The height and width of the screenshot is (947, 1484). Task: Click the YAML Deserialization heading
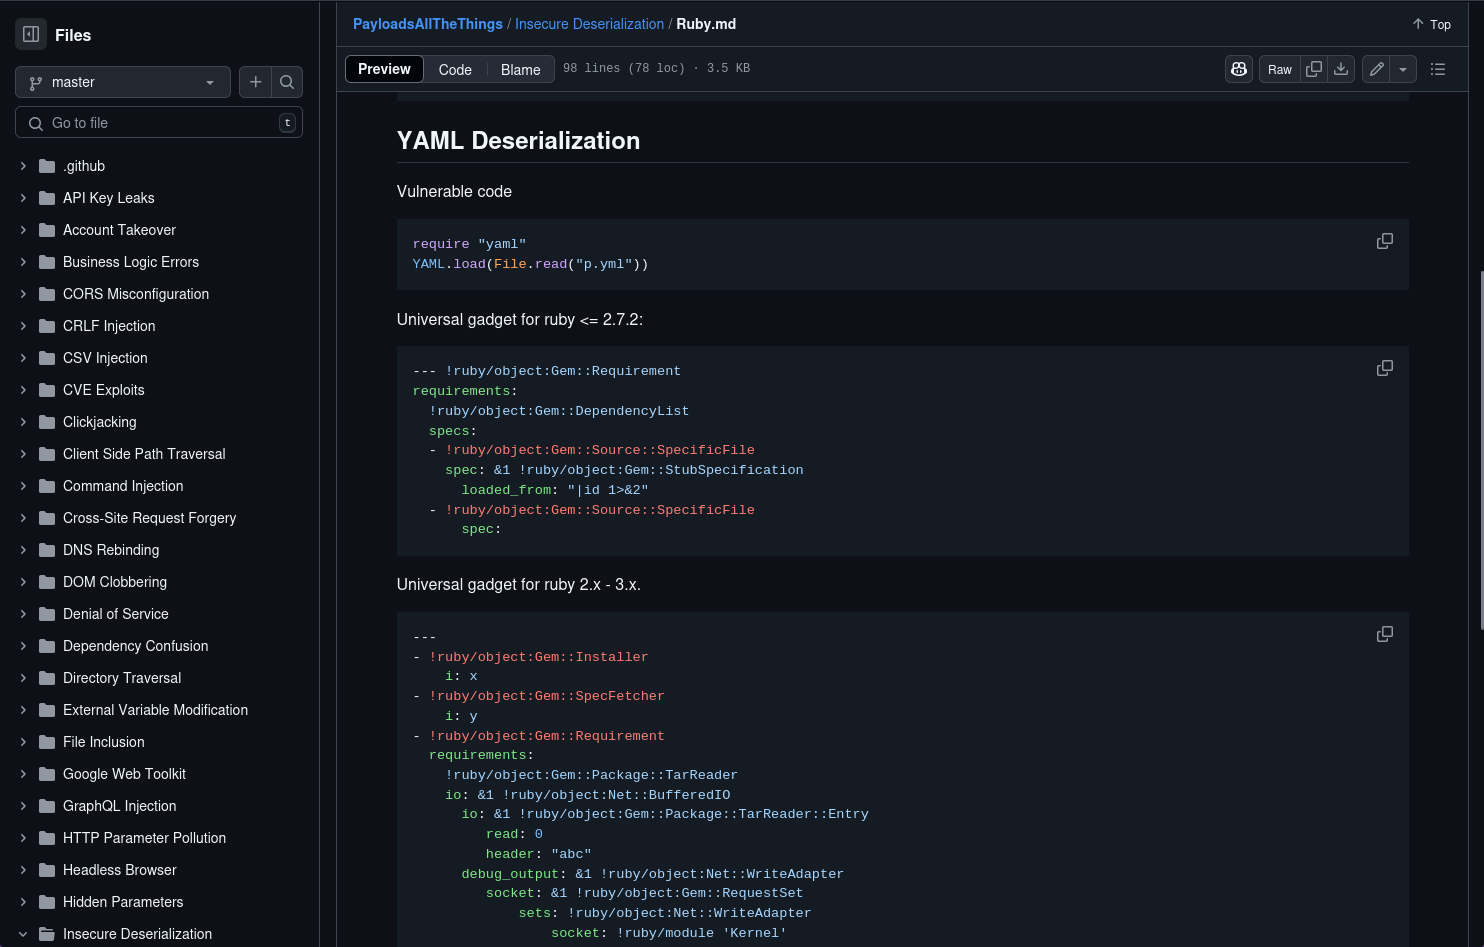tap(518, 141)
